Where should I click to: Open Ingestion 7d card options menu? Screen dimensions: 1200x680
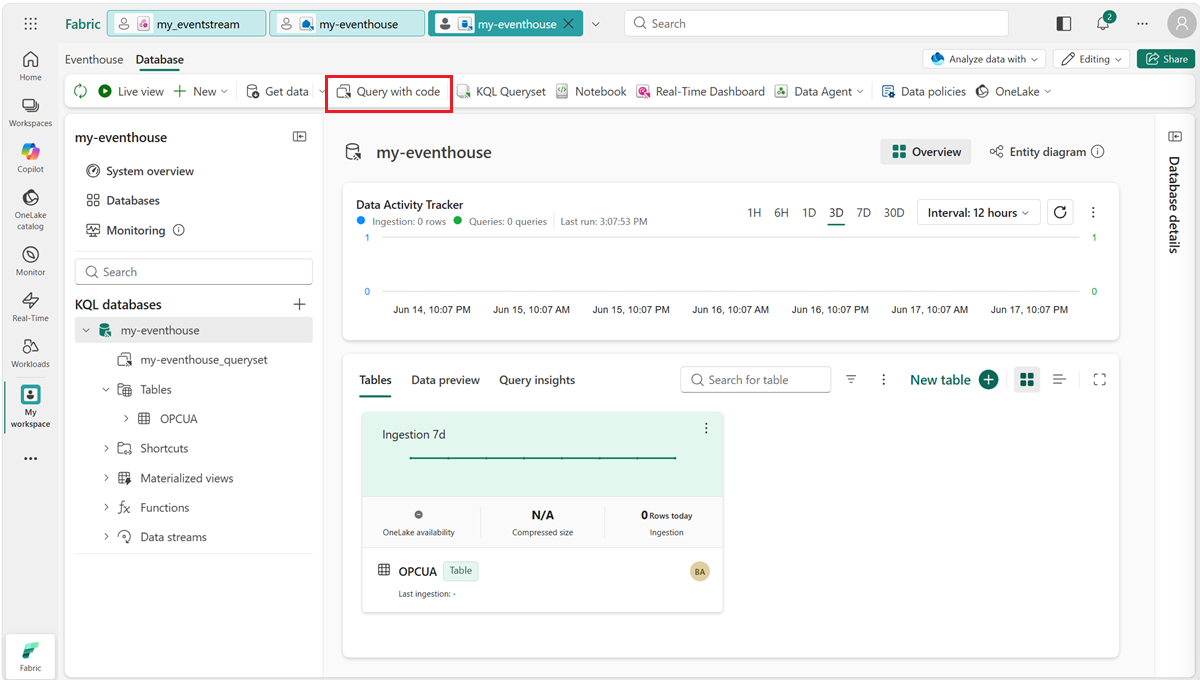tap(706, 428)
